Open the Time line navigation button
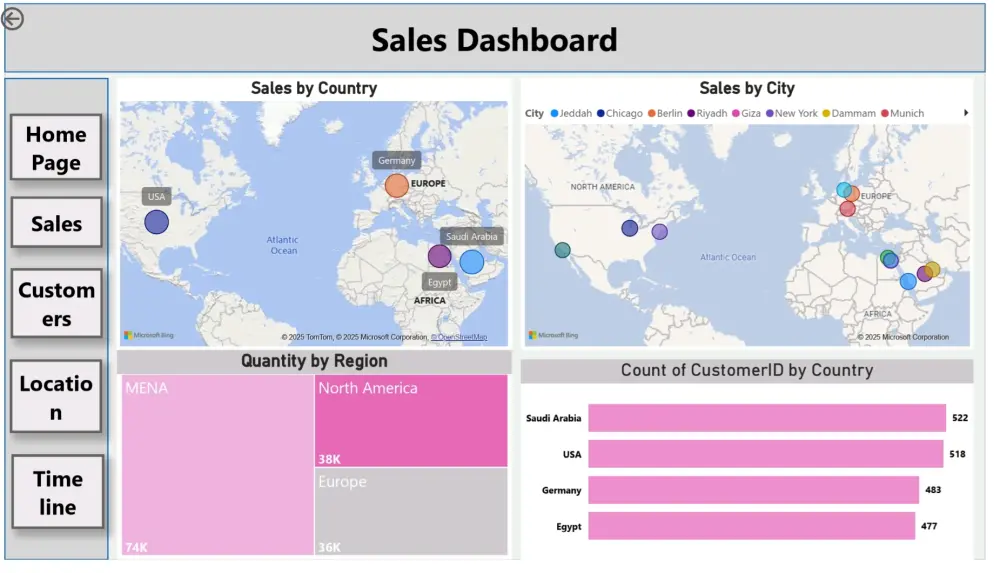 pyautogui.click(x=57, y=492)
